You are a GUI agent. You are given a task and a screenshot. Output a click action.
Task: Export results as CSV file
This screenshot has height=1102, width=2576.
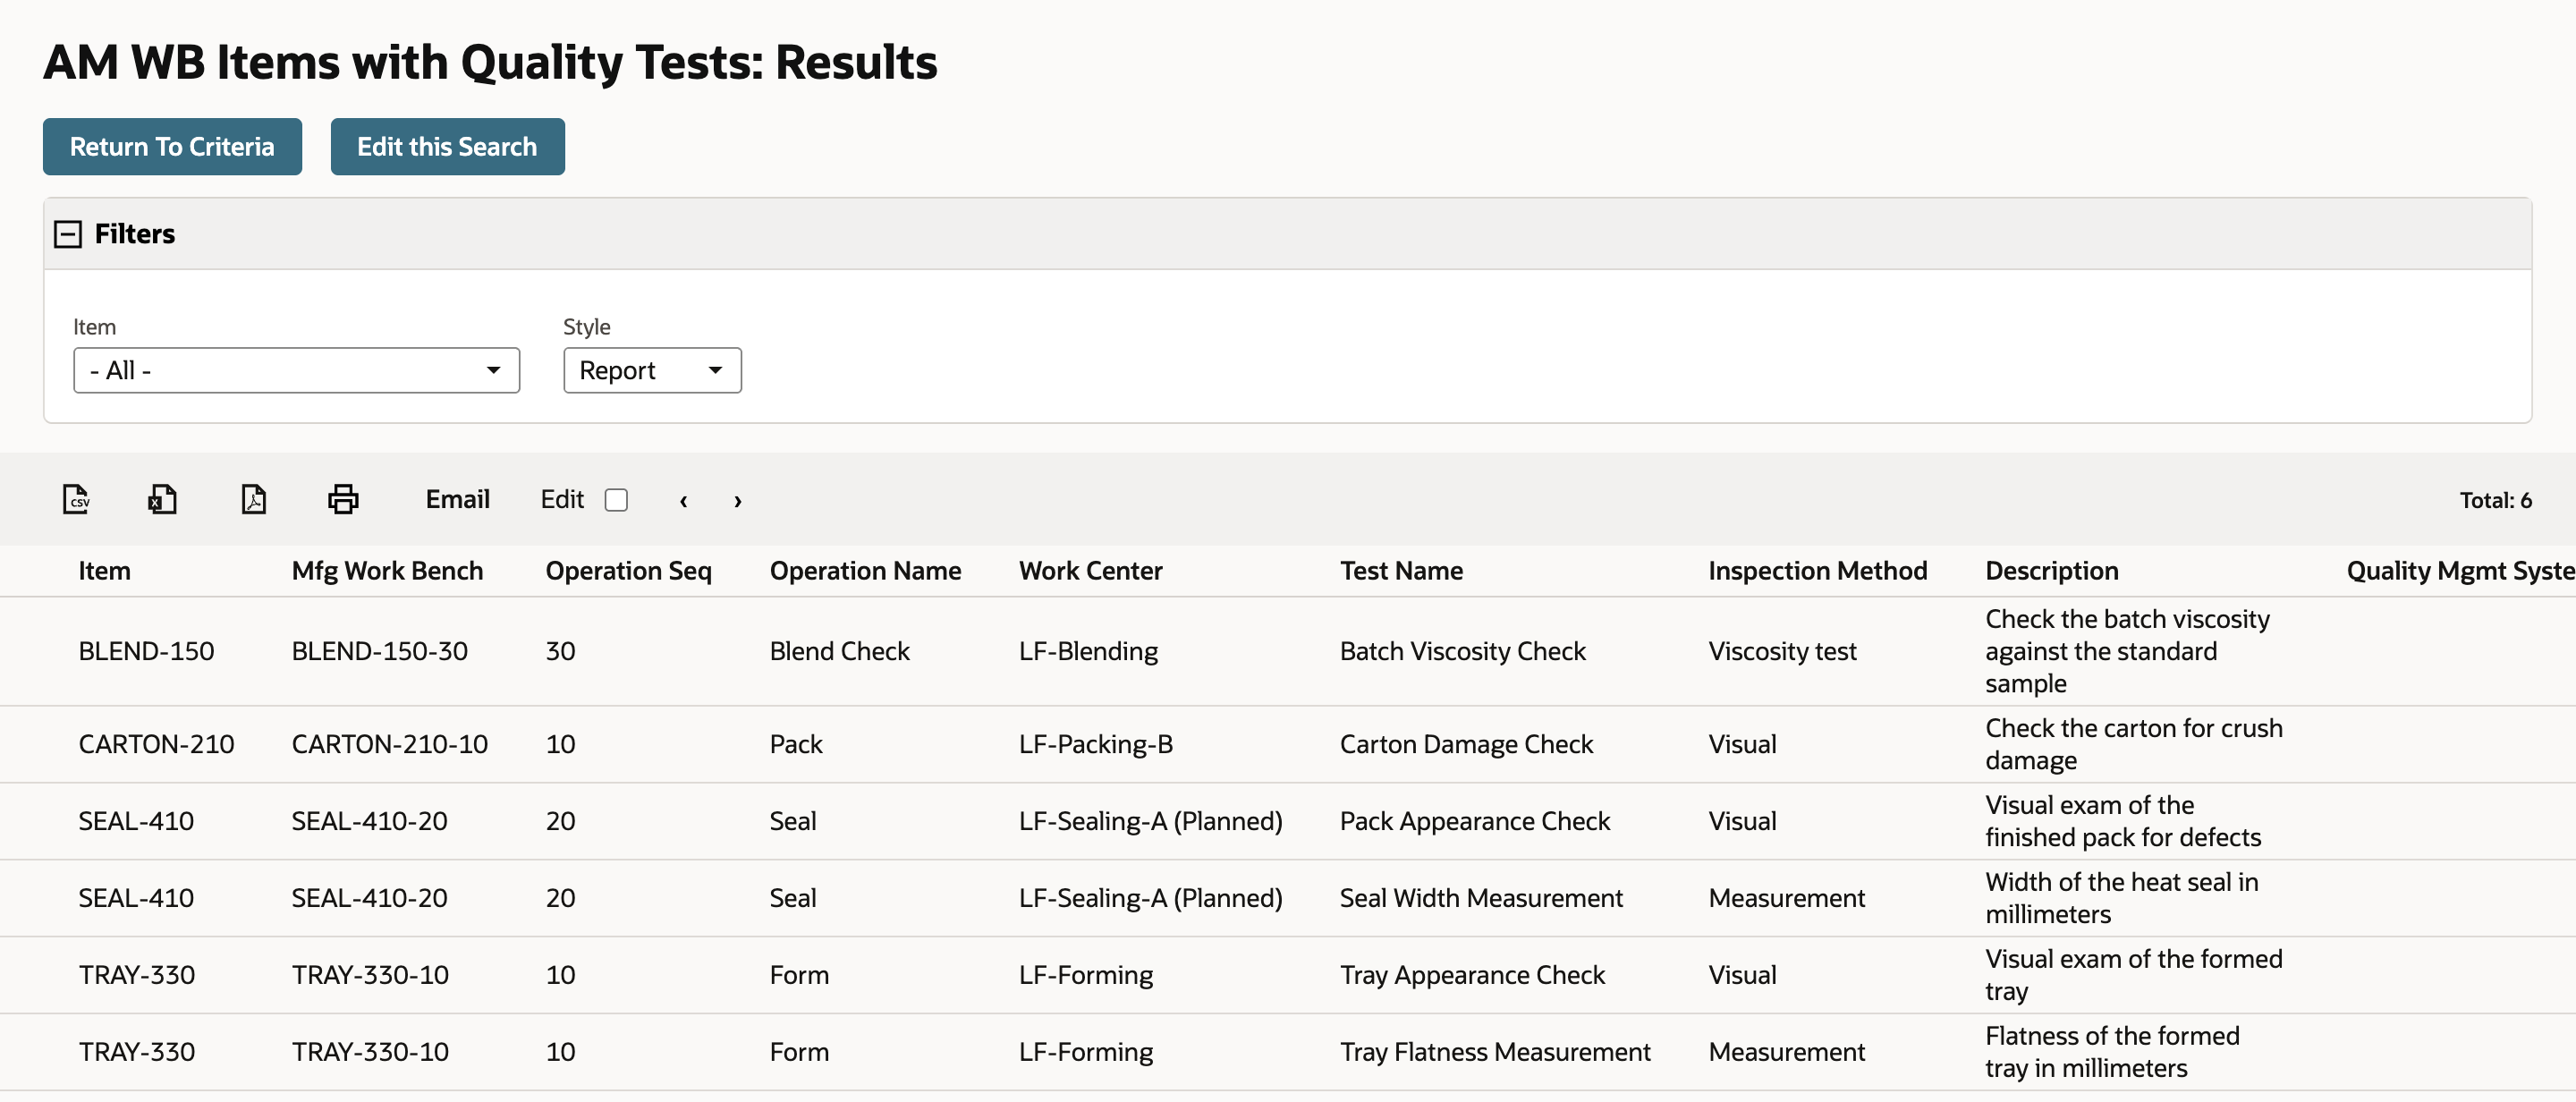coord(76,499)
